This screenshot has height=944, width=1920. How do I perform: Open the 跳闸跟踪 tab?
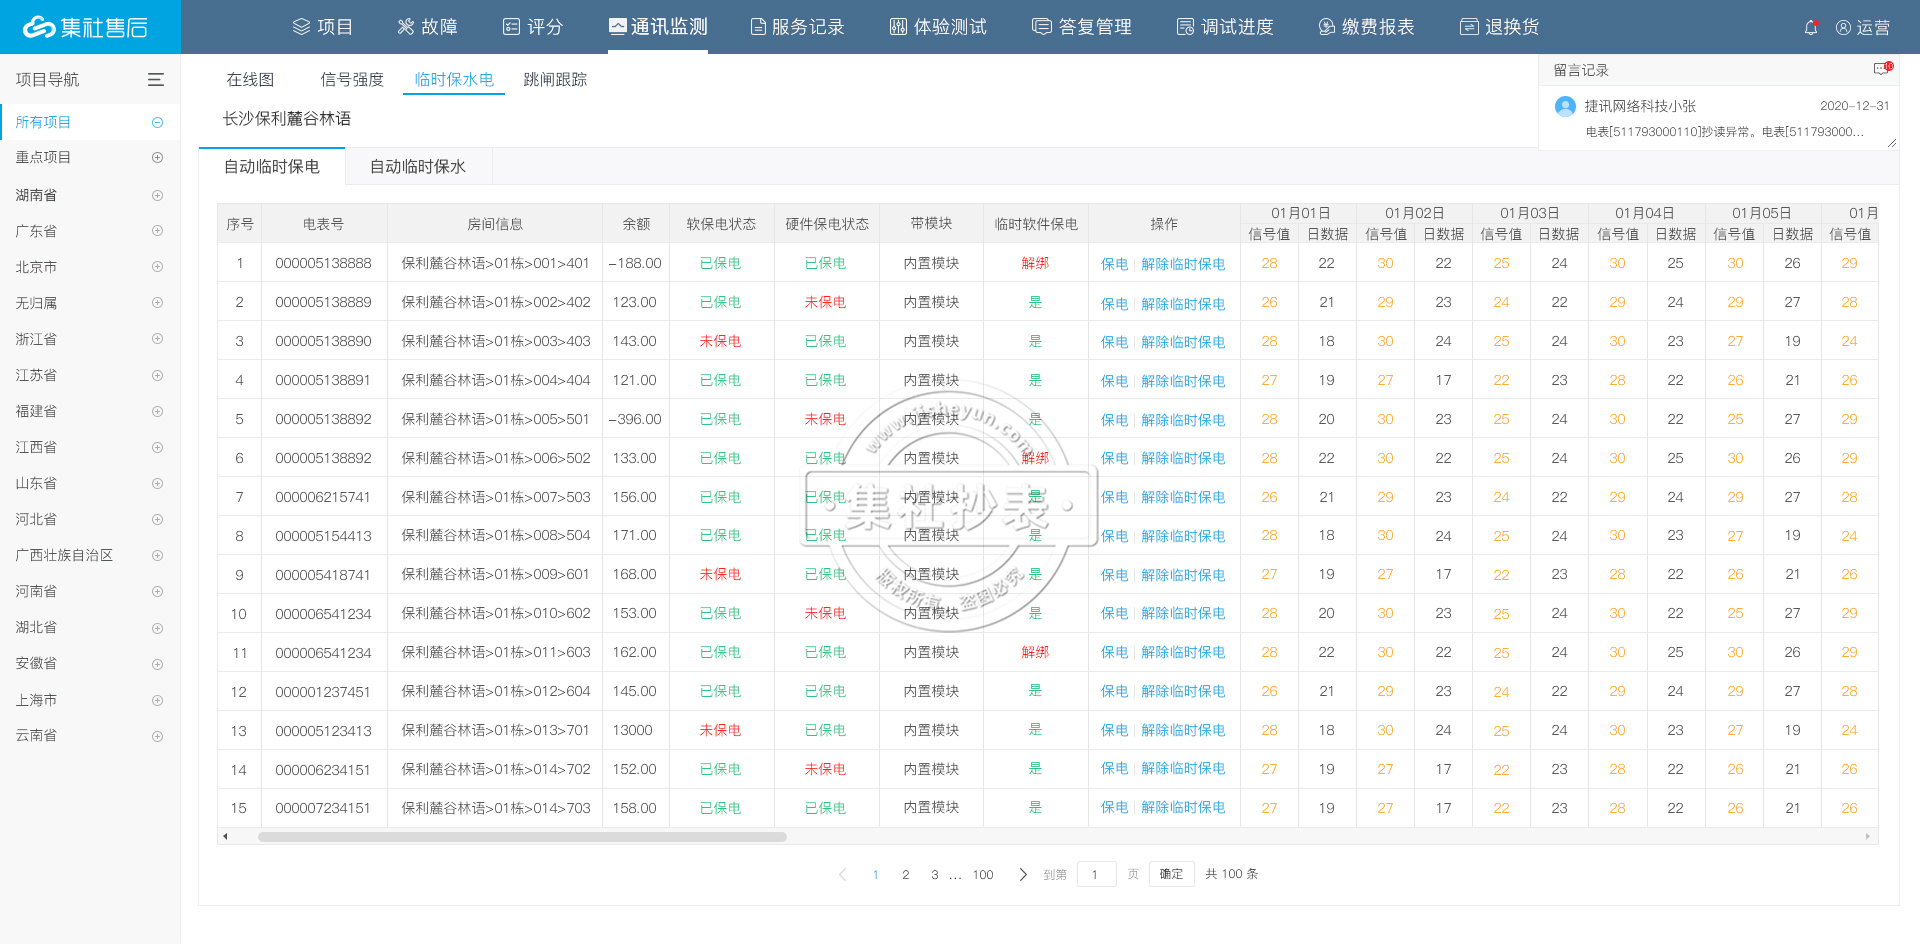click(555, 80)
